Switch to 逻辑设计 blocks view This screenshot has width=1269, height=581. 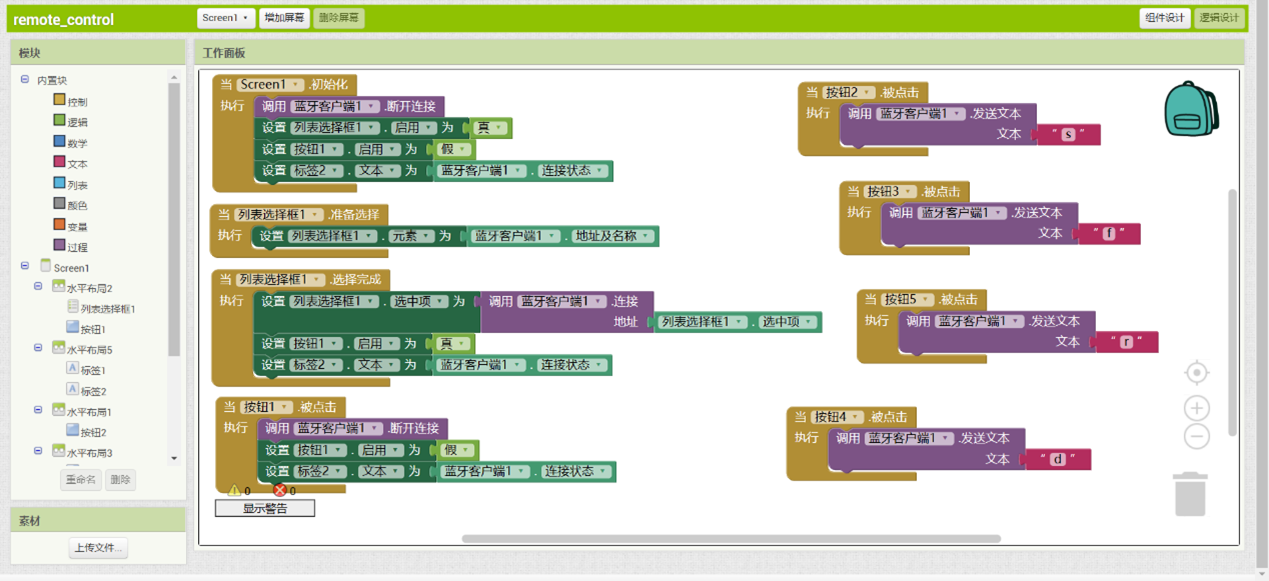tap(1219, 18)
